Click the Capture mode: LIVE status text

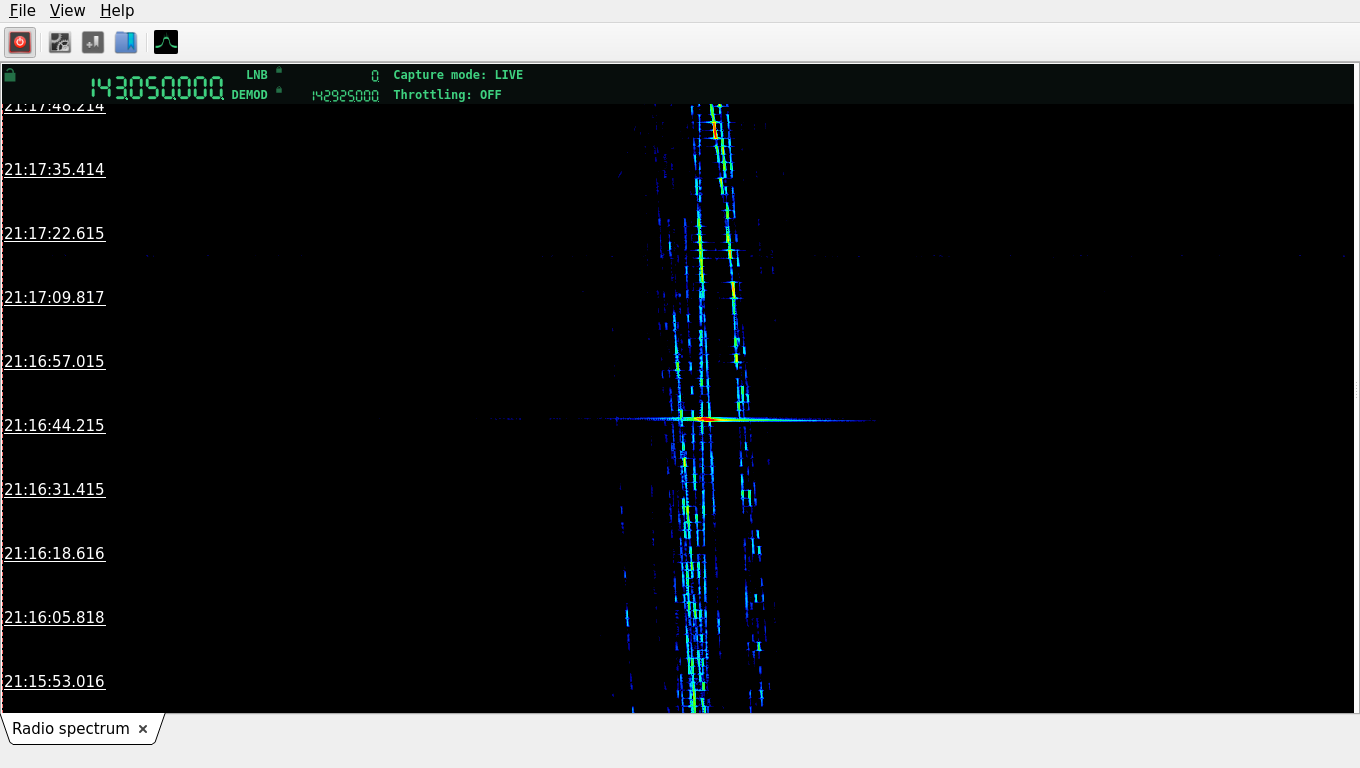(458, 75)
